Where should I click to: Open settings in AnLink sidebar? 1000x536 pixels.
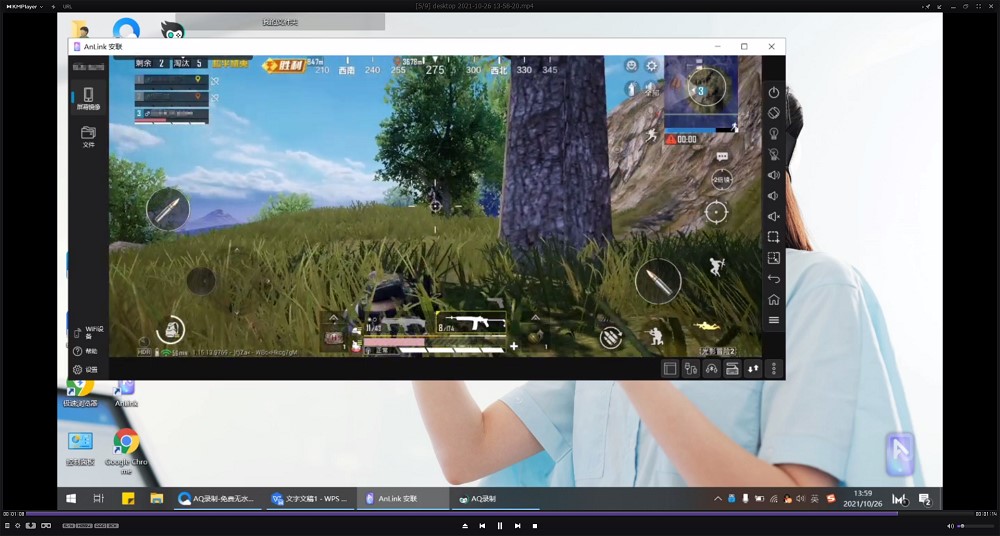click(x=85, y=369)
